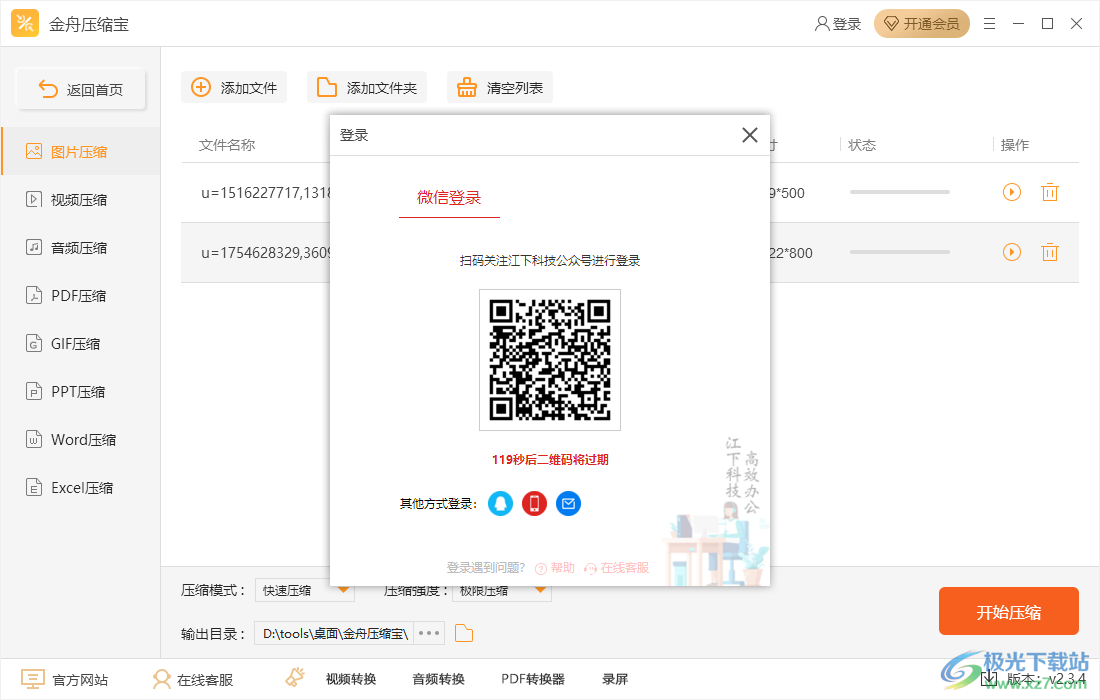The height and width of the screenshot is (700, 1100).
Task: Close the 登录 dialog
Action: point(750,135)
